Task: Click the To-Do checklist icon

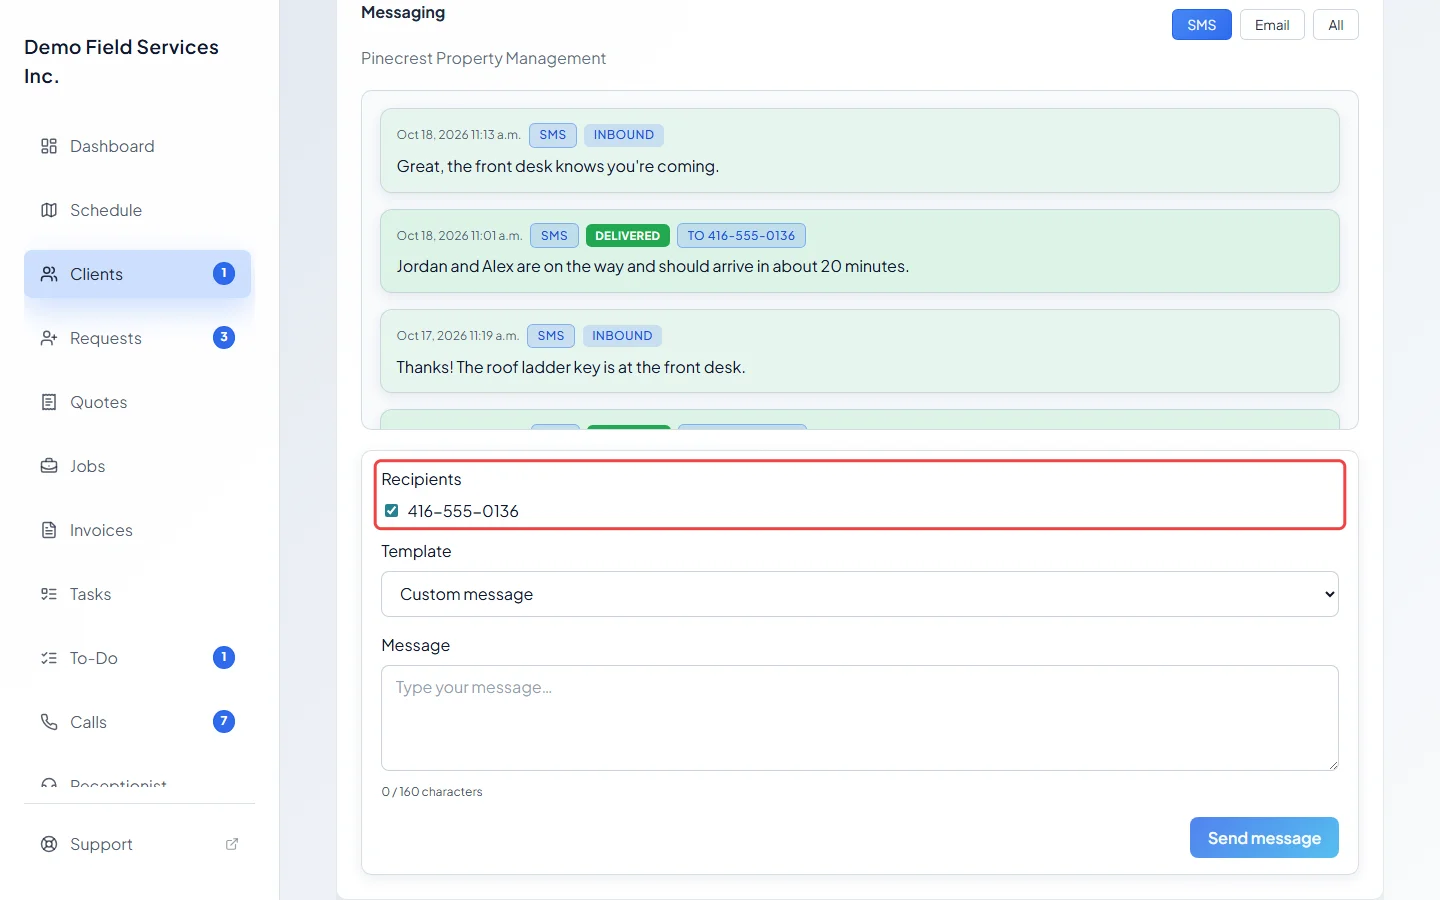Action: [x=49, y=658]
